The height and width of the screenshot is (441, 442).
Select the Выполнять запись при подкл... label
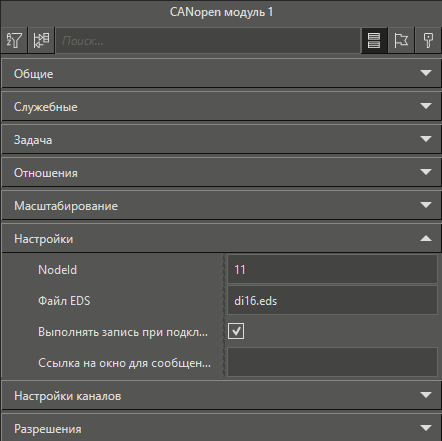click(123, 332)
